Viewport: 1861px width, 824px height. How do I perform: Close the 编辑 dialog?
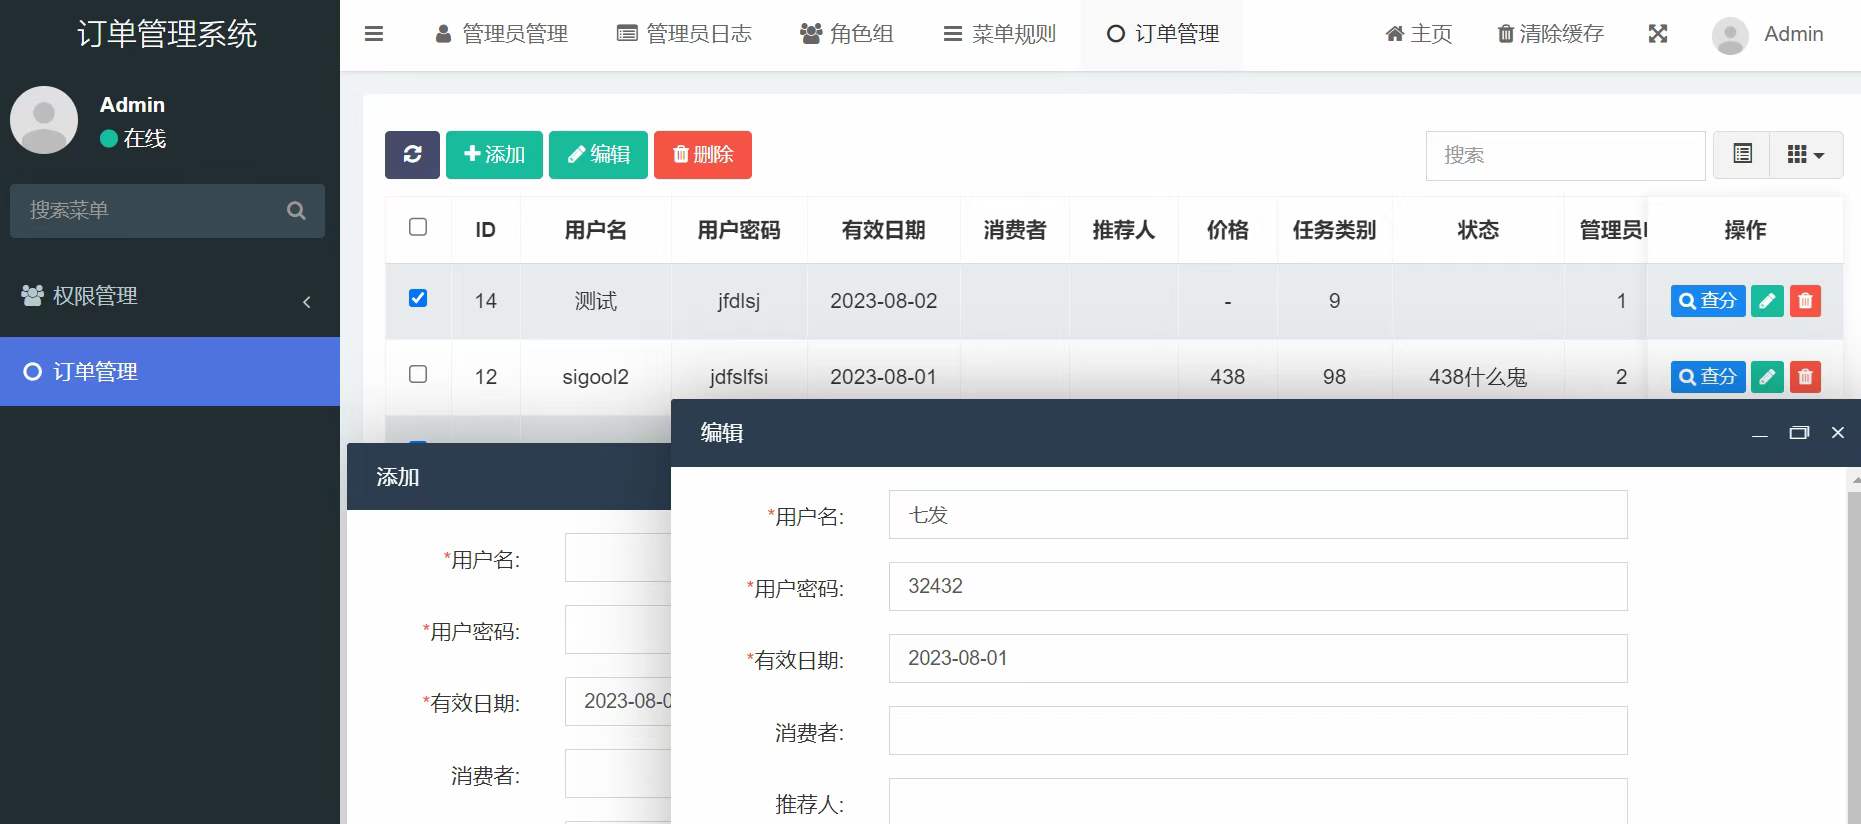pos(1837,433)
